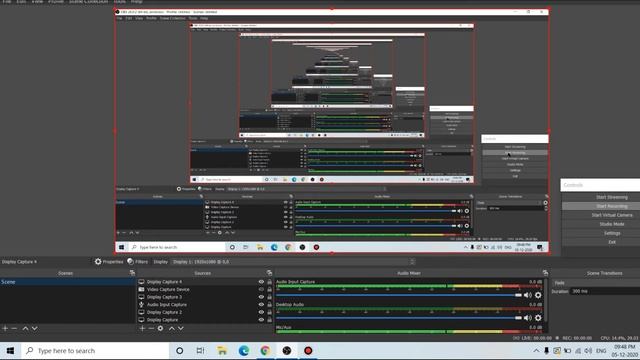This screenshot has width=640, height=360.
Task: Click the Video Capture Device camera icon
Action: click(142, 289)
